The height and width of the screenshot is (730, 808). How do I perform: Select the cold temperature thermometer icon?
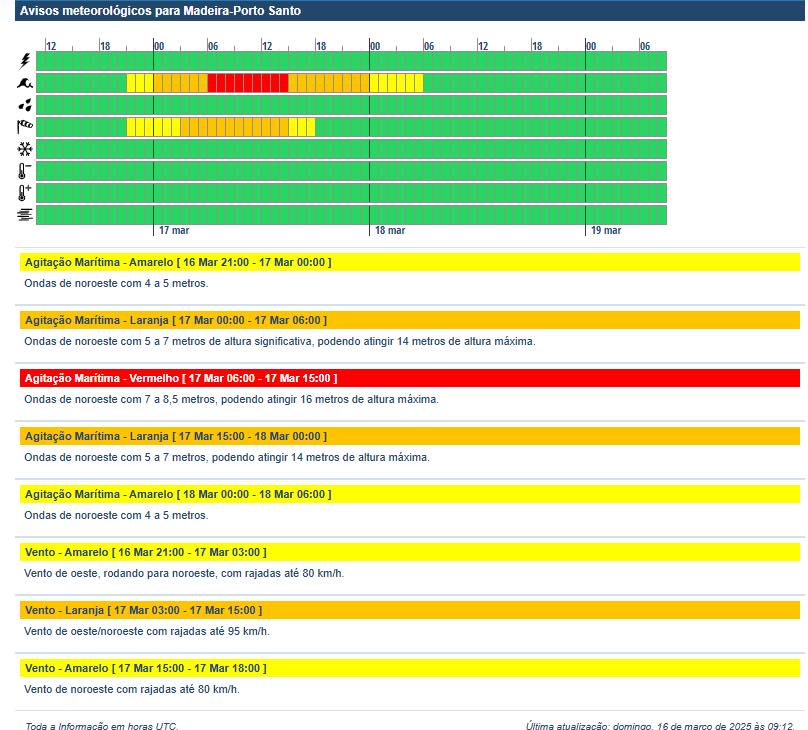pos(25,171)
